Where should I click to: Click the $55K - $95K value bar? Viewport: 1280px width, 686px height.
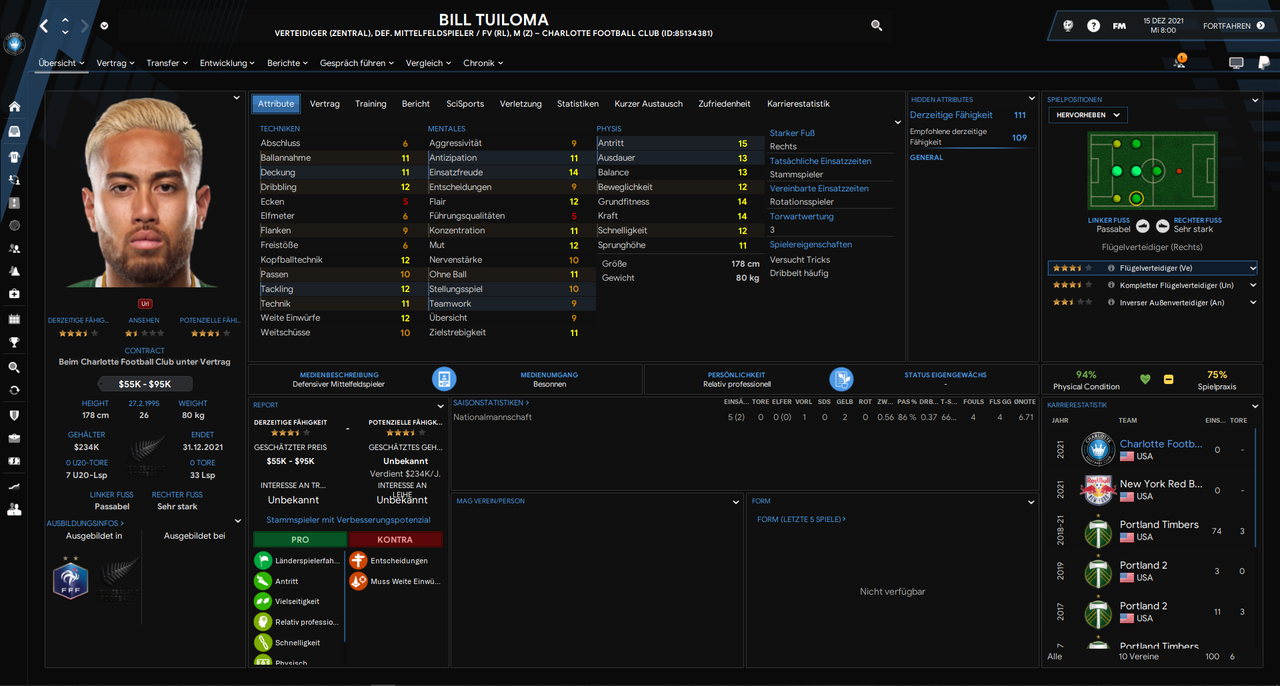point(145,384)
